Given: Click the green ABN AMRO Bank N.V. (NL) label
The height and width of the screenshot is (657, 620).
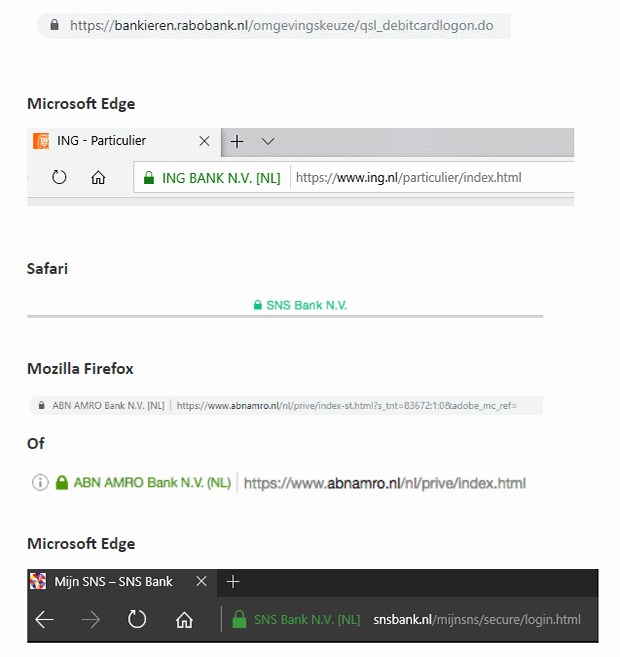Looking at the screenshot, I should [x=152, y=483].
